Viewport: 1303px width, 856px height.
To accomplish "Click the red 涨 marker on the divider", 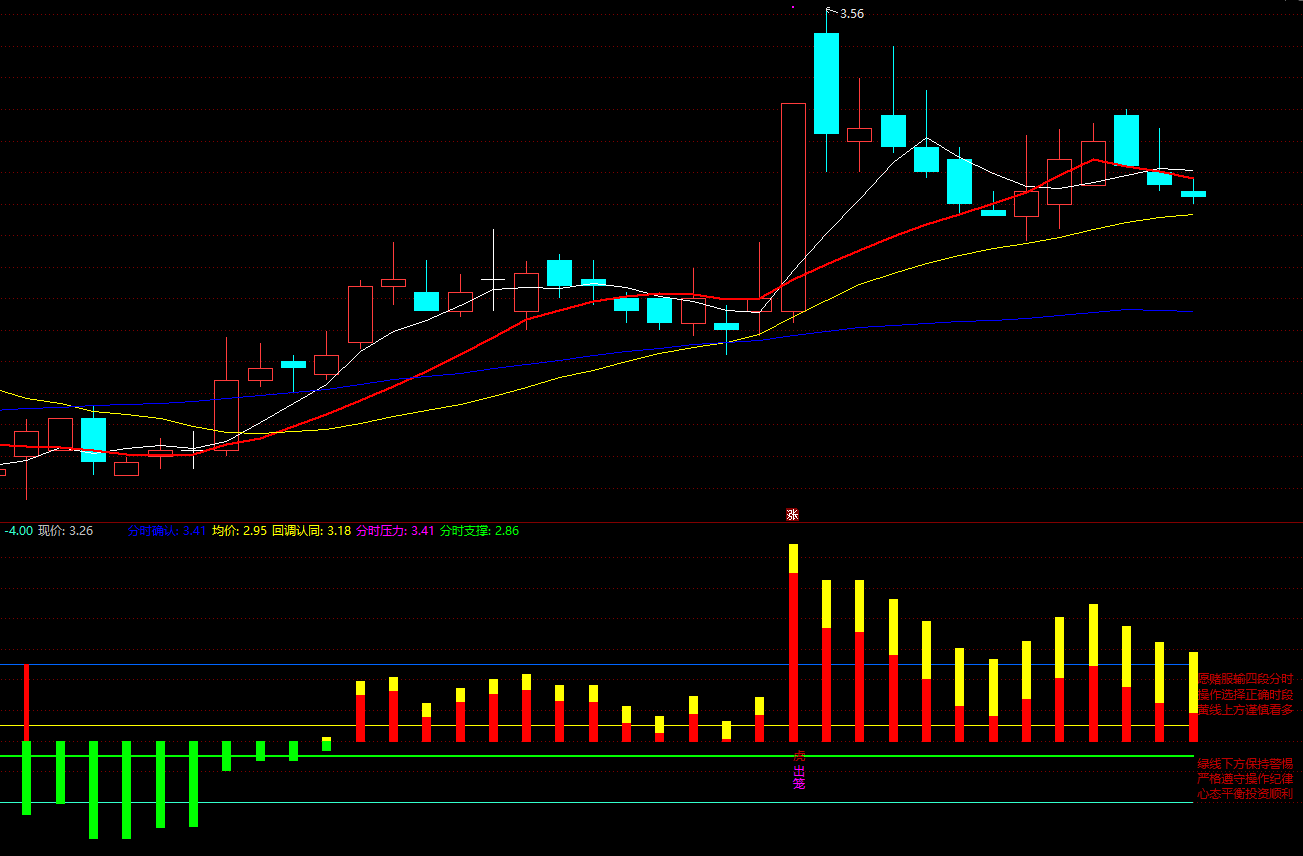I will [792, 515].
